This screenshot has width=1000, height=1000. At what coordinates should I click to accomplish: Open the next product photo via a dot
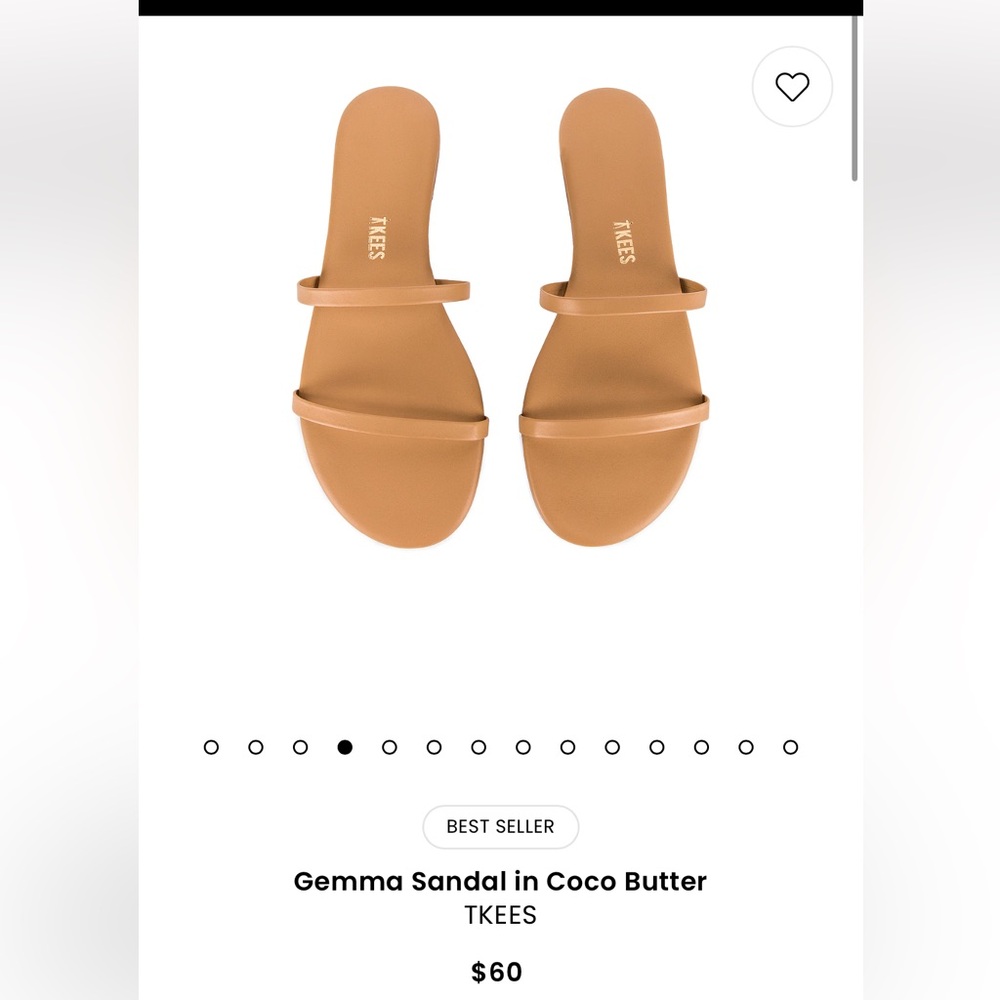tap(388, 747)
